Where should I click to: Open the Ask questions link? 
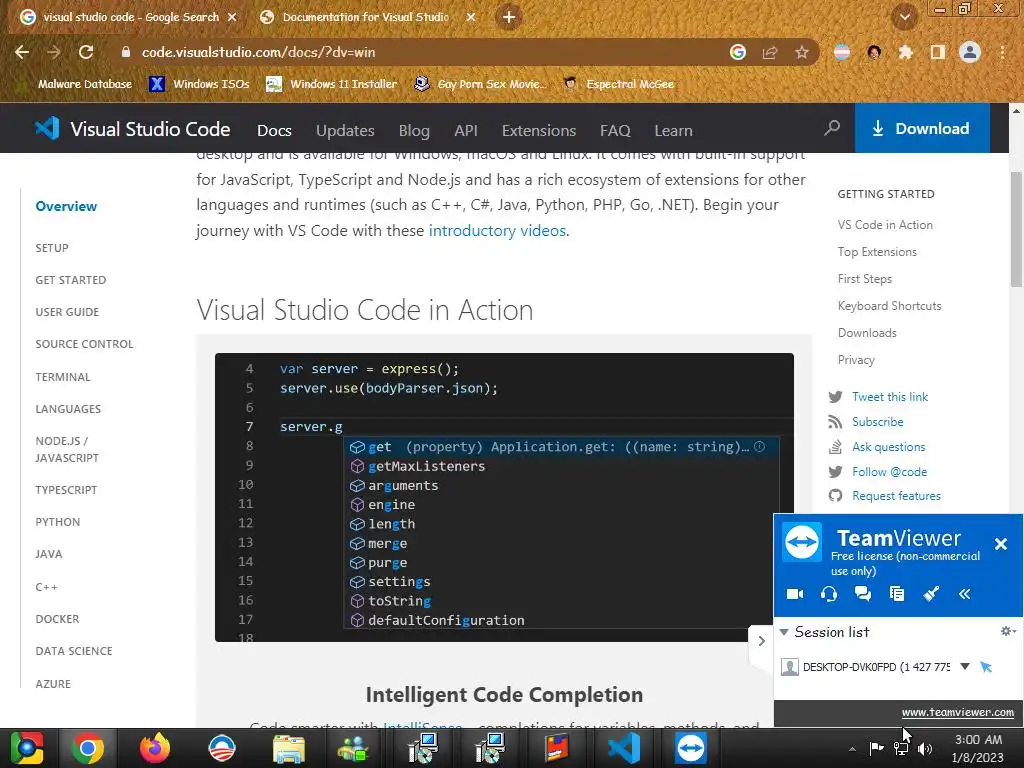[x=888, y=447]
